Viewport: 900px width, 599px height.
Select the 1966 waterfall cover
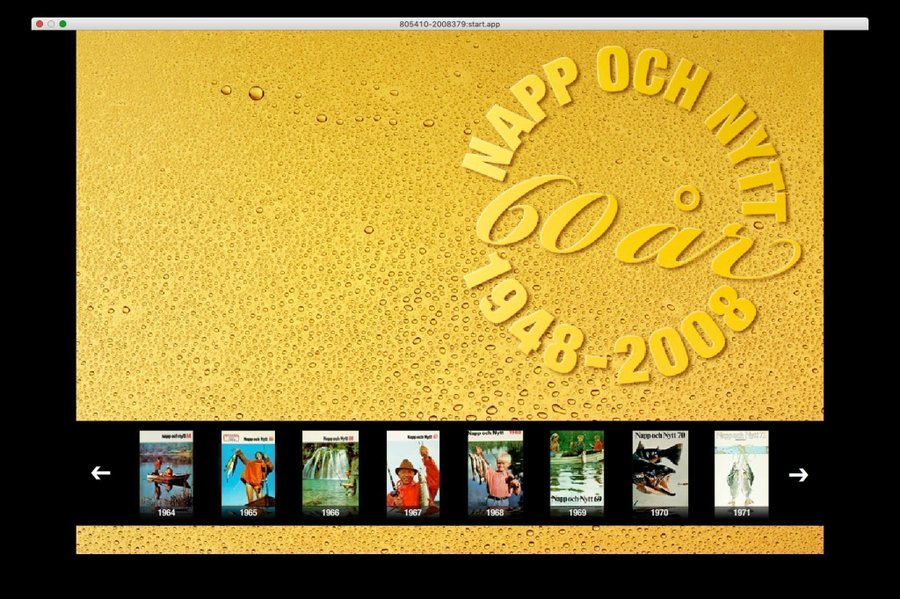331,474
